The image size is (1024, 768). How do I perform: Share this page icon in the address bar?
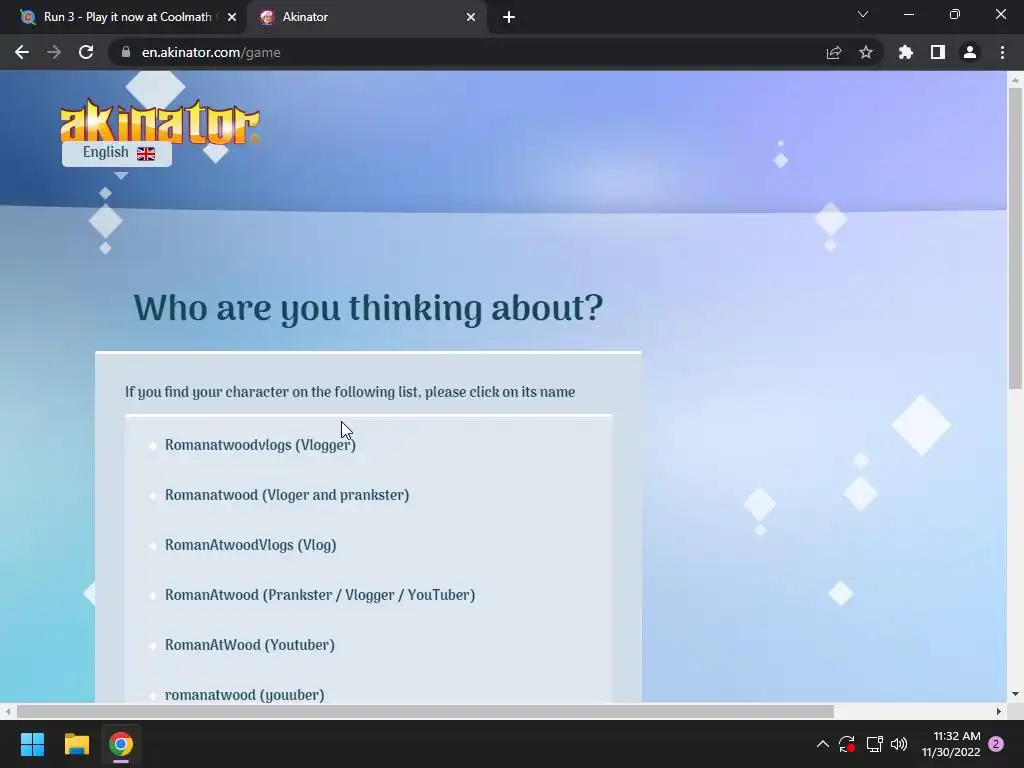pos(834,52)
